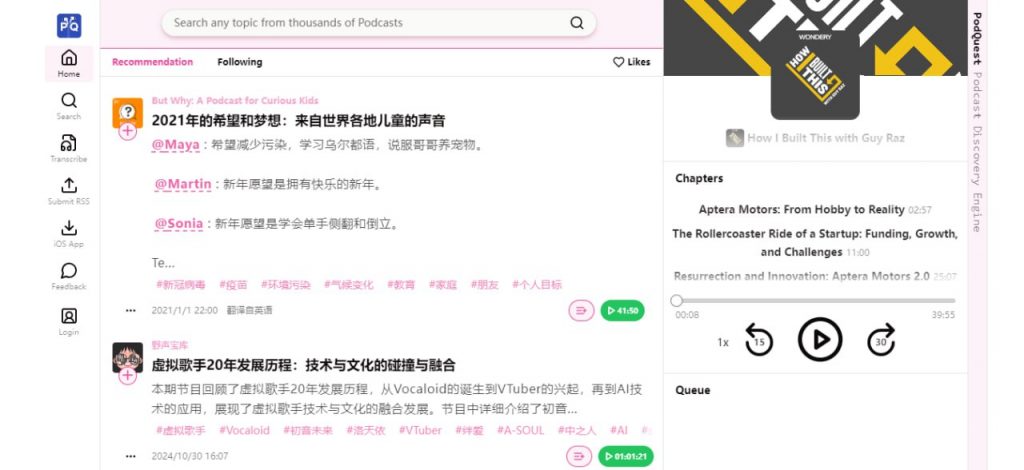
Task: Select the #Vocaloid hashtag
Action: [244, 430]
